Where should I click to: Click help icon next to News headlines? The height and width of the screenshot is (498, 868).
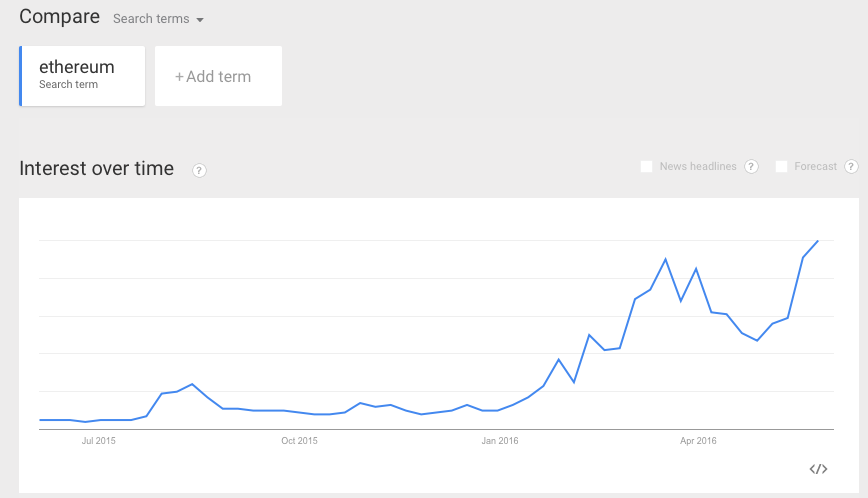(751, 167)
